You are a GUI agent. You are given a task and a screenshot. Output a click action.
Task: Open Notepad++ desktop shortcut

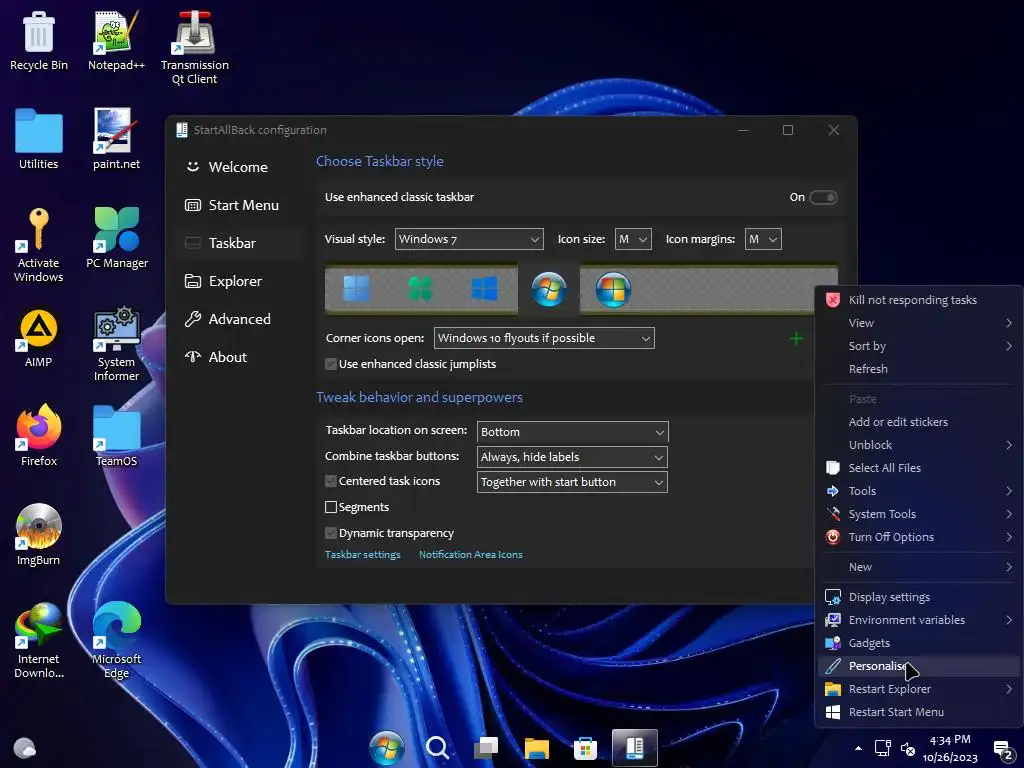coord(116,41)
